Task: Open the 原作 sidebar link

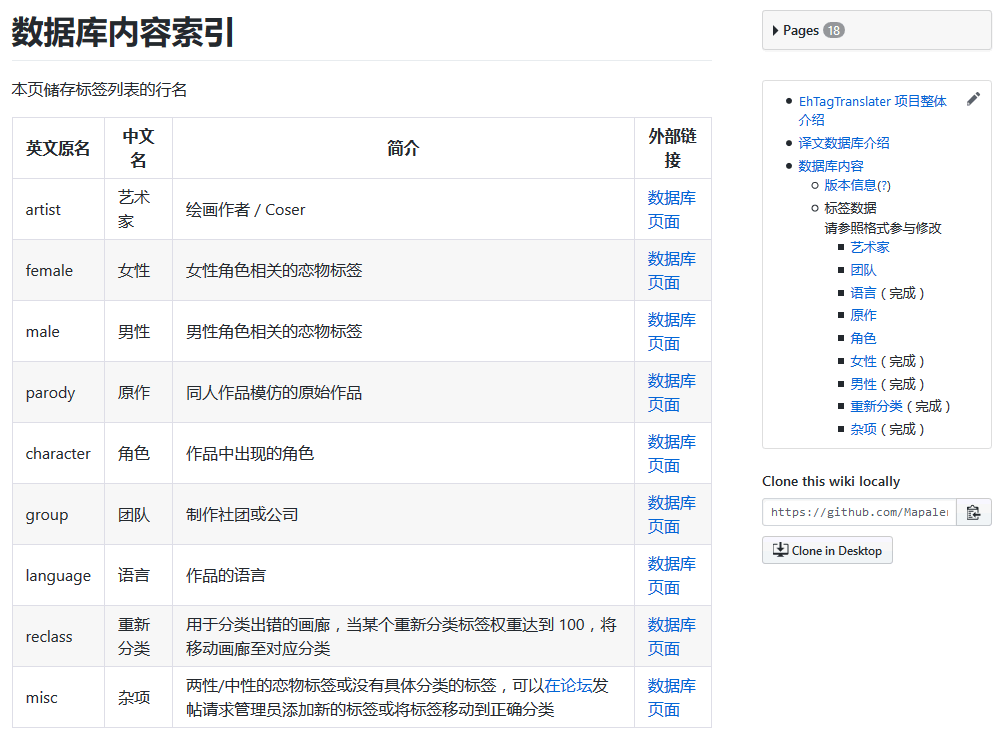Action: 863,315
